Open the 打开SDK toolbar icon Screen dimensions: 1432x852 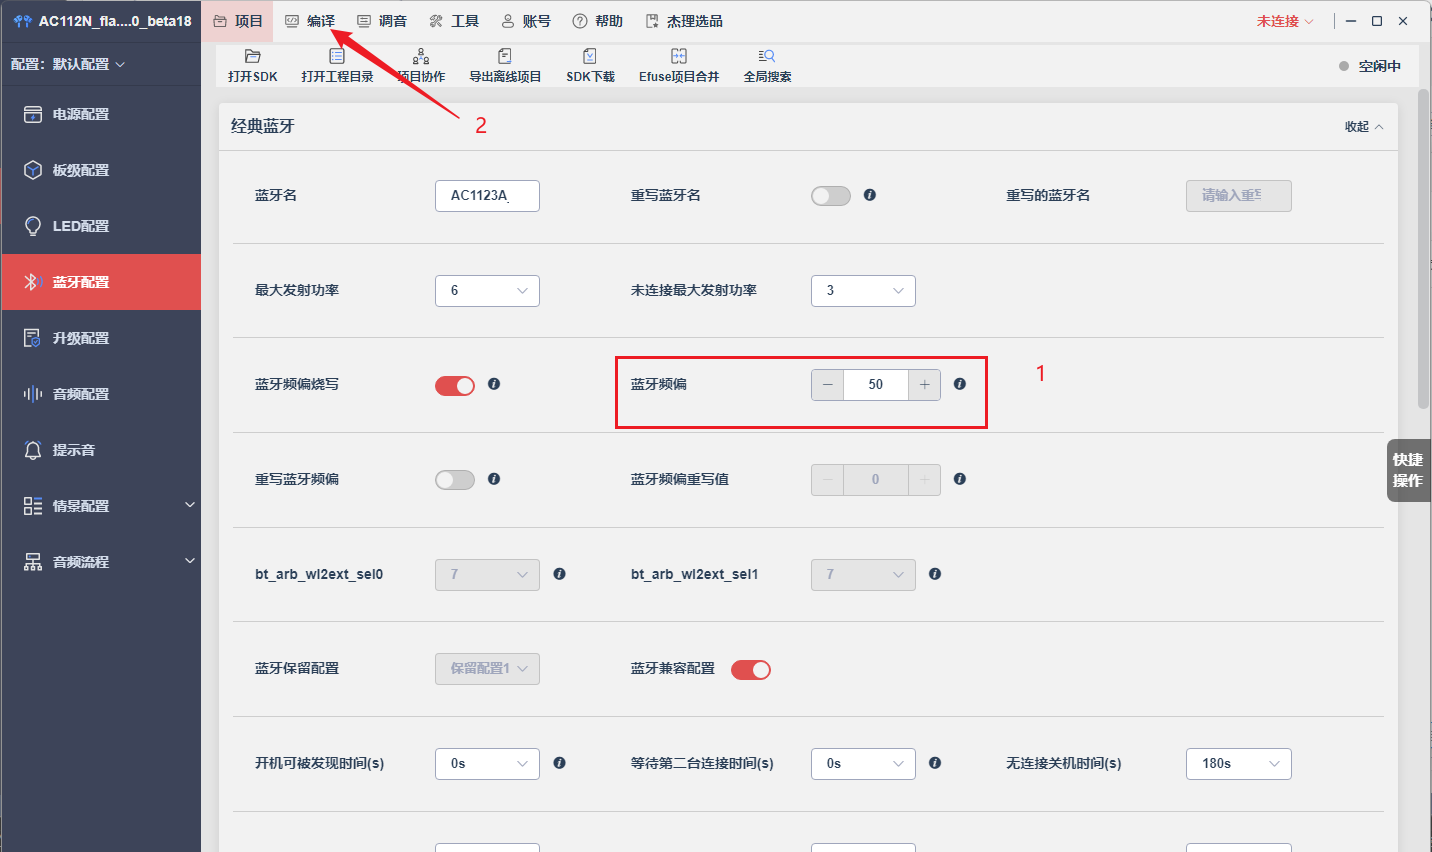252,65
